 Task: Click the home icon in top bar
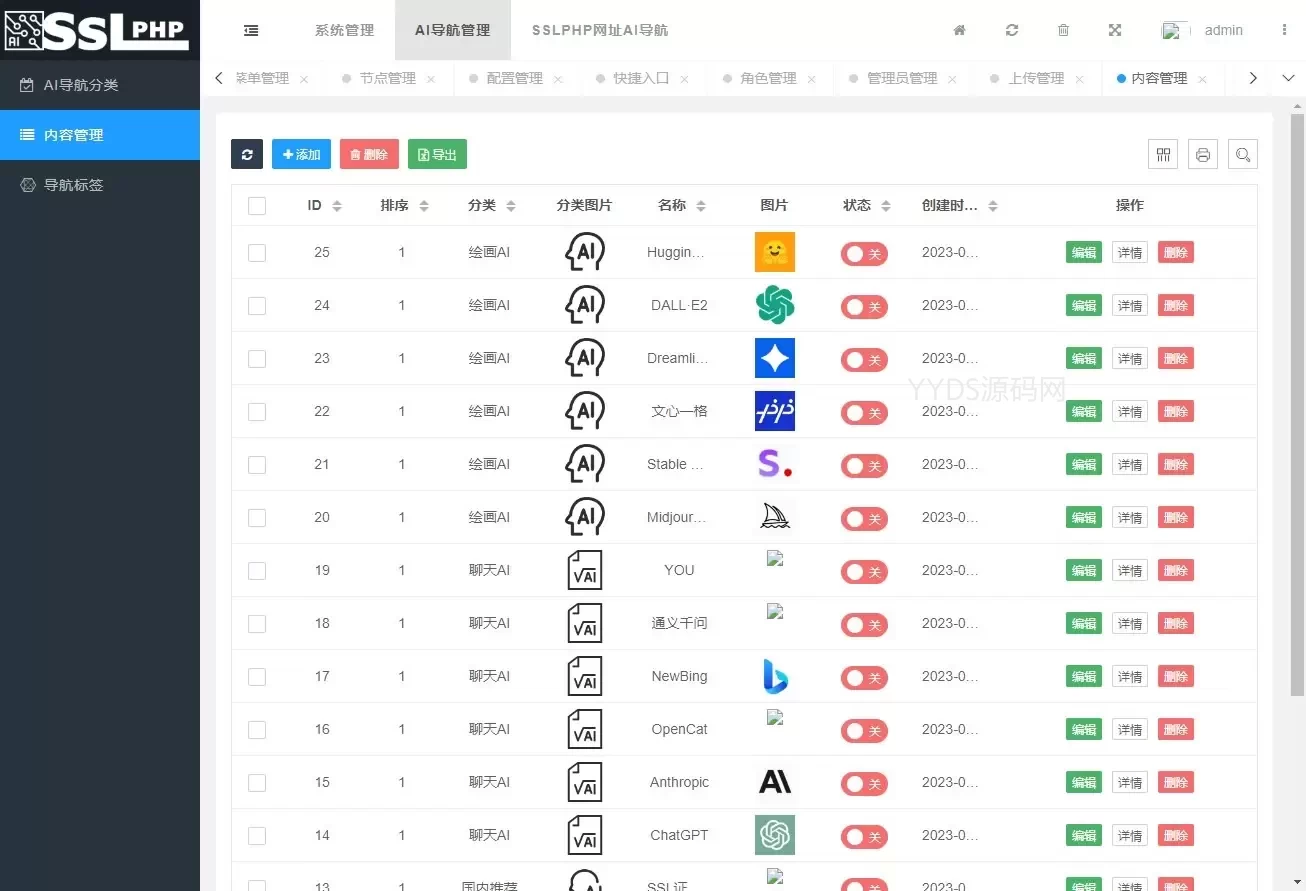tap(959, 30)
